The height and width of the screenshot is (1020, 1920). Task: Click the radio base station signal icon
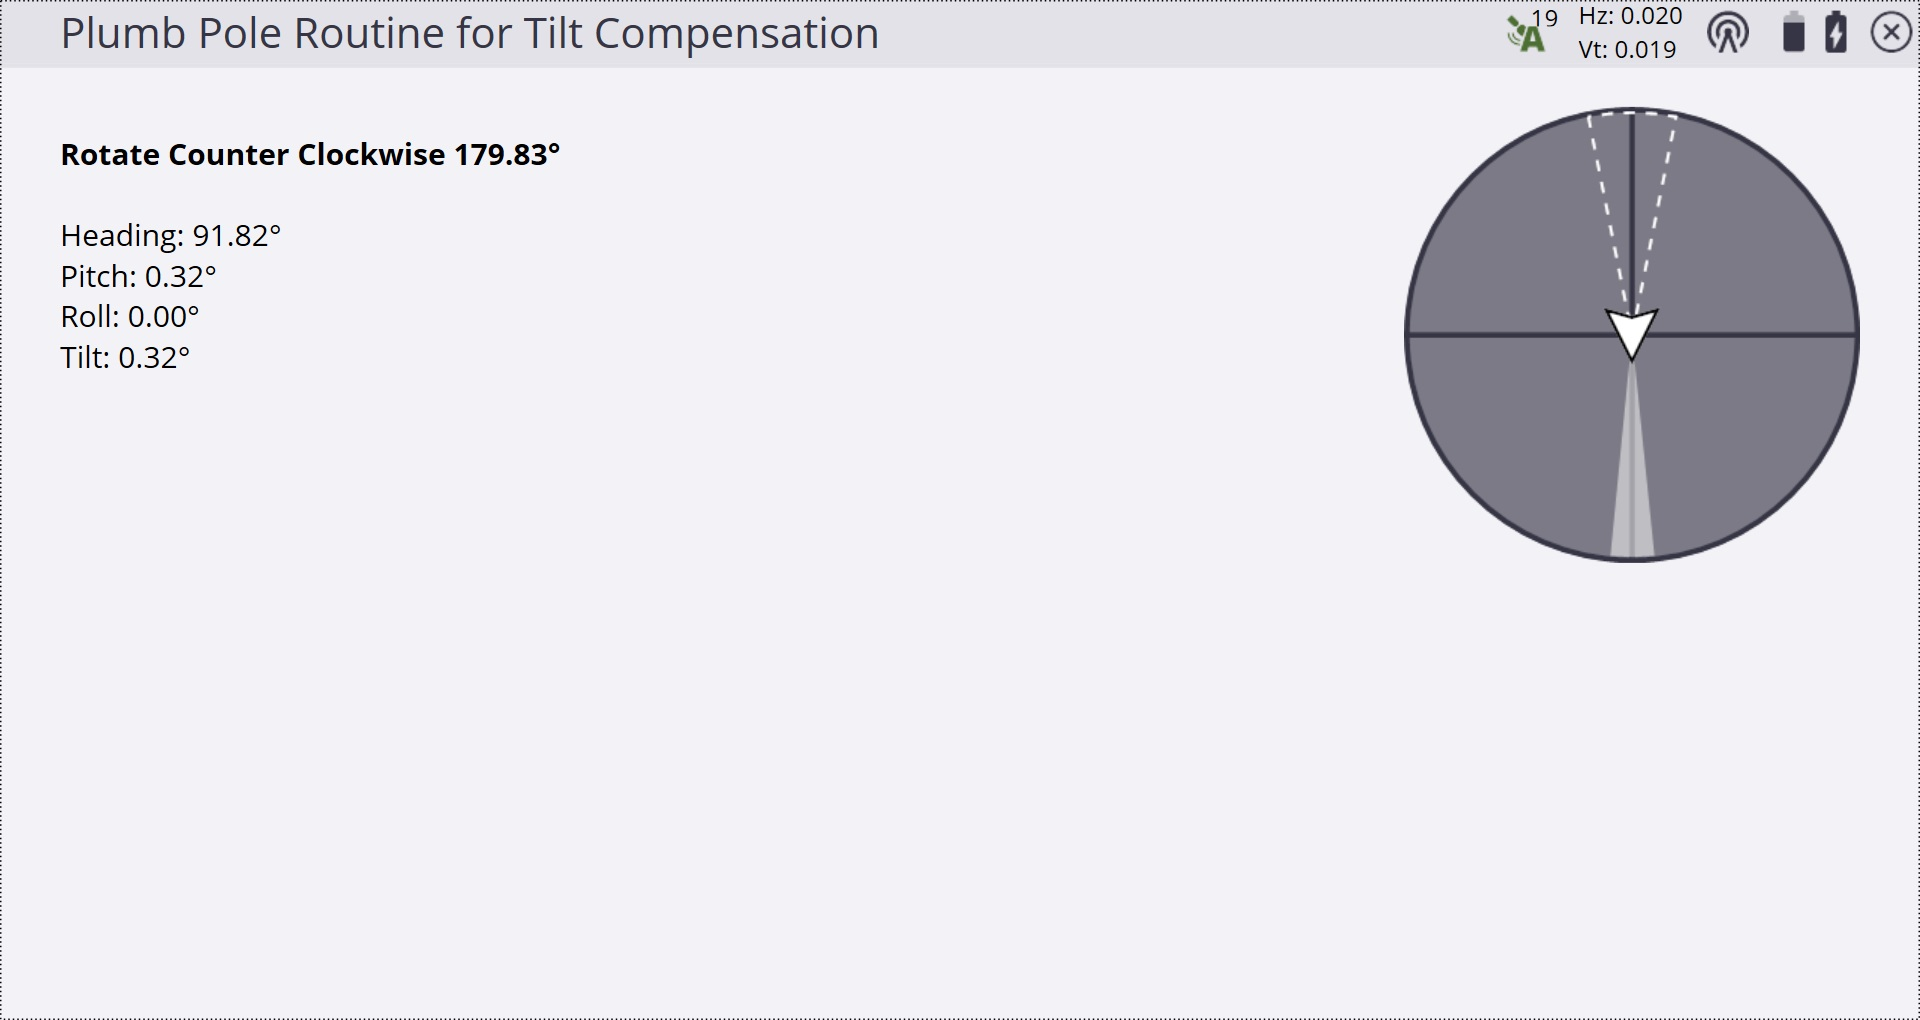(1728, 34)
